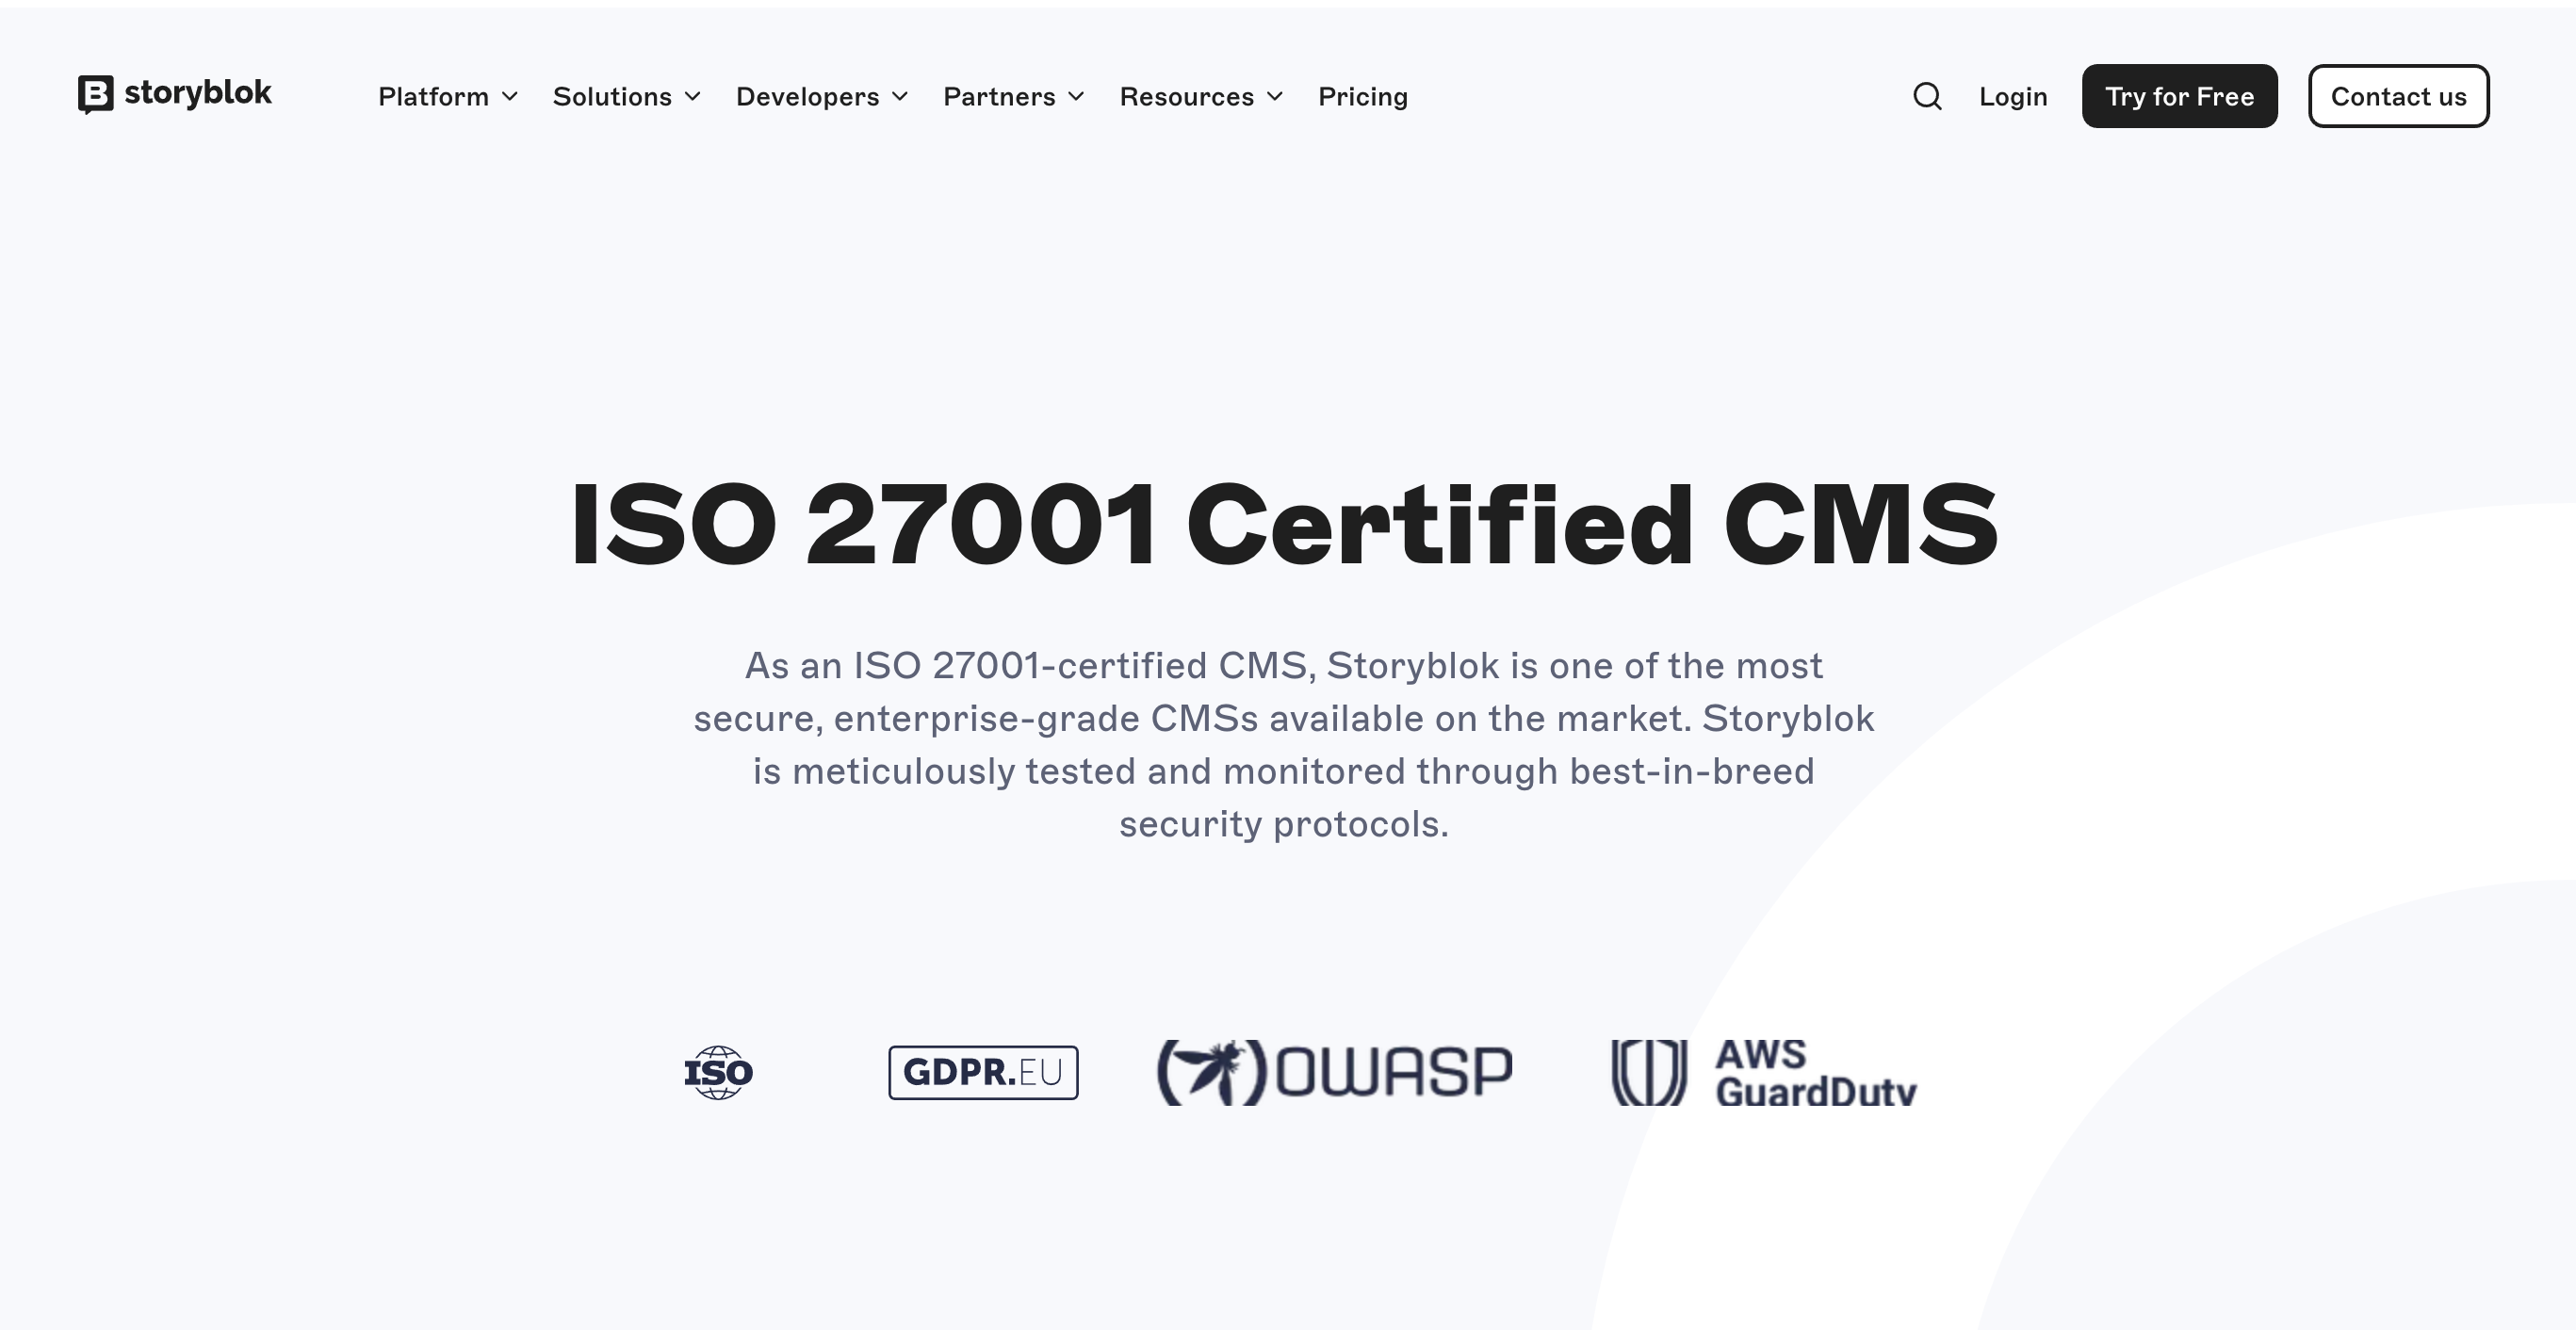The height and width of the screenshot is (1330, 2576).
Task: Open the search magnifier icon
Action: pos(1927,96)
